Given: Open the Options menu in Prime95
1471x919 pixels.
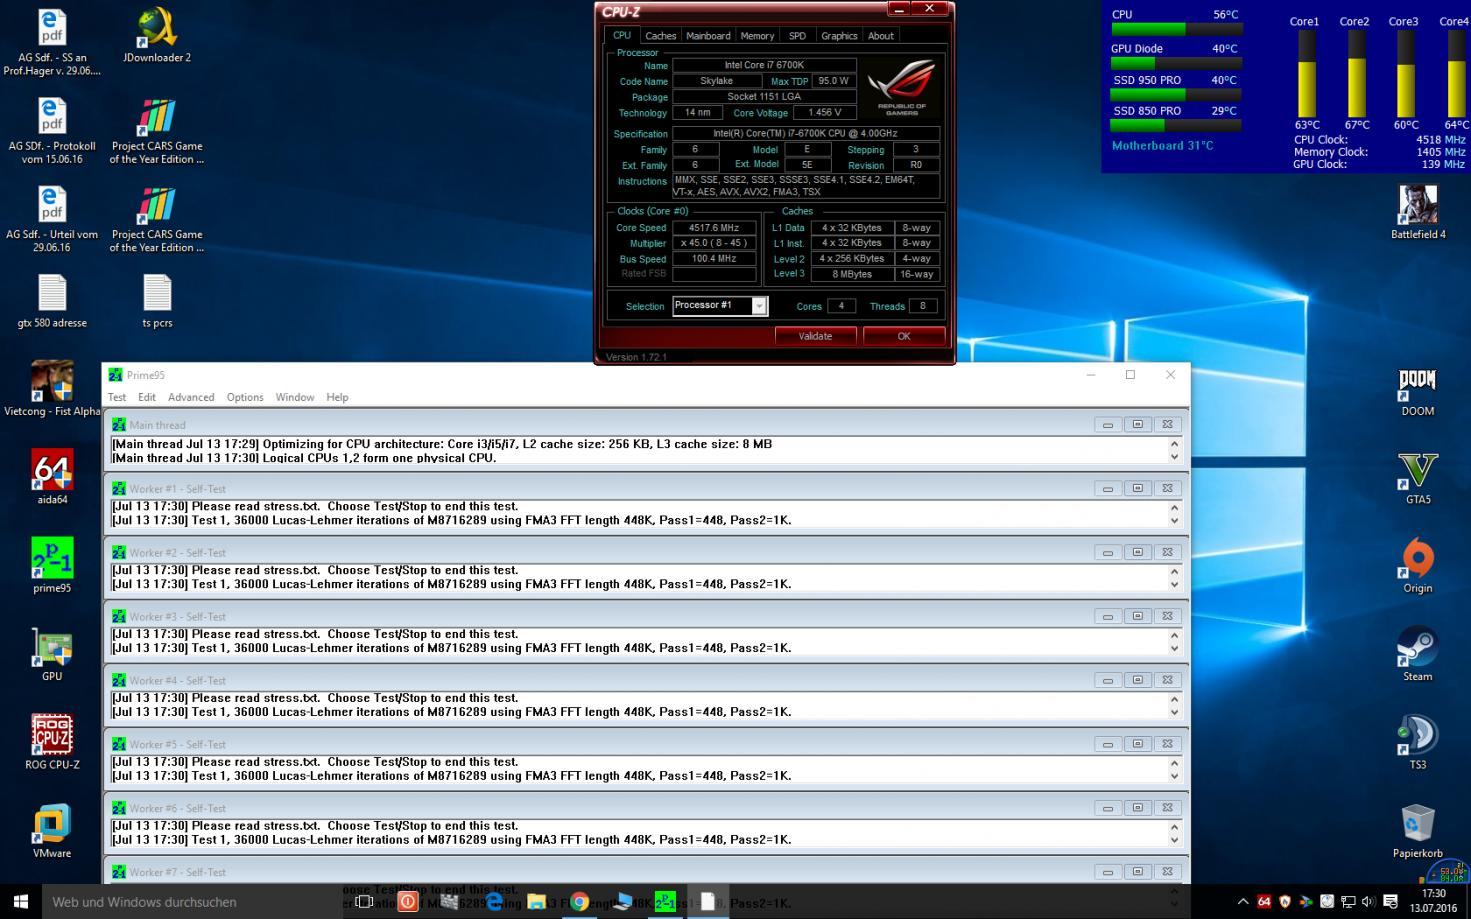Looking at the screenshot, I should [245, 397].
